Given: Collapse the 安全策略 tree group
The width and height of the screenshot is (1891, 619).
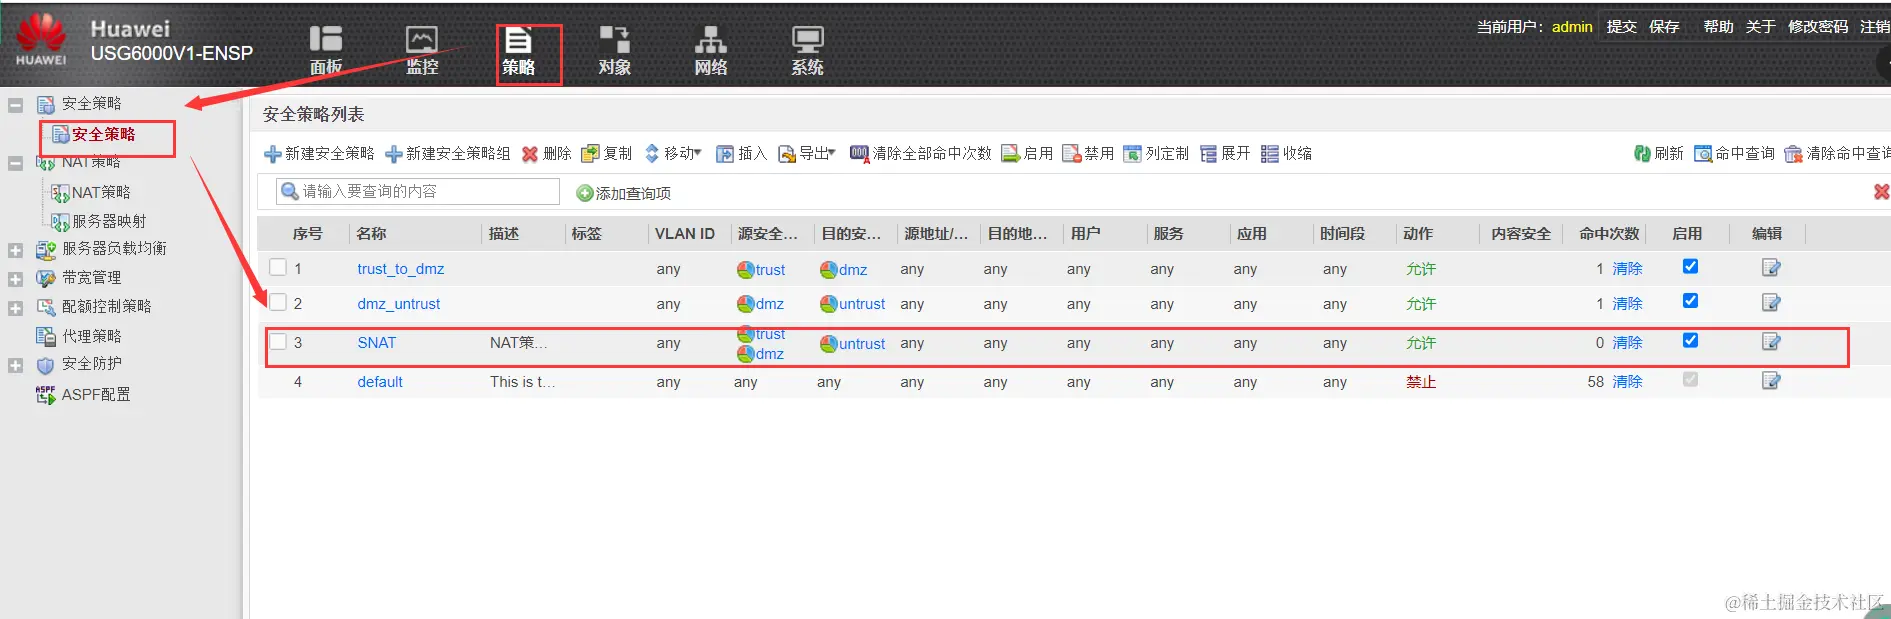Looking at the screenshot, I should (x=16, y=104).
